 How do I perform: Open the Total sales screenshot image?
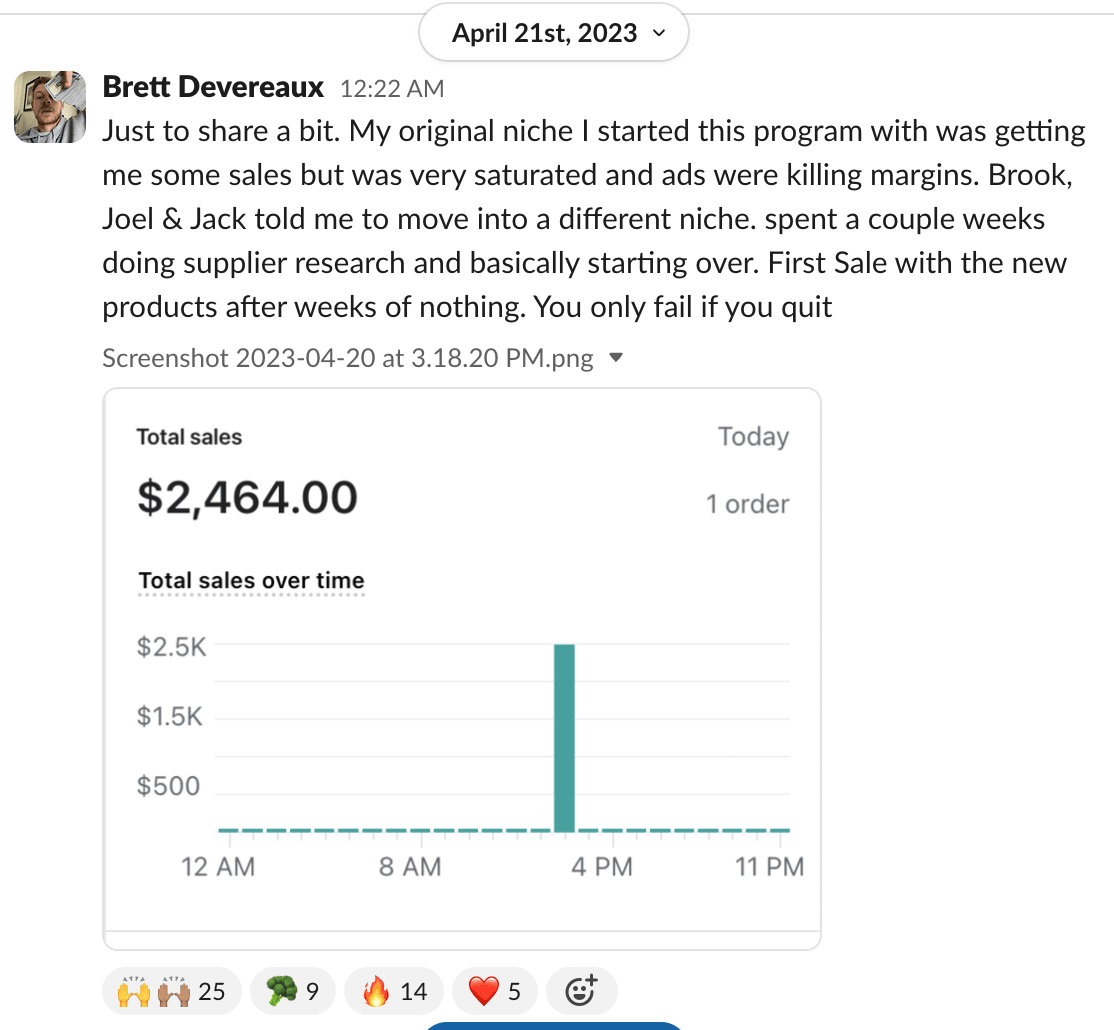pos(461,667)
